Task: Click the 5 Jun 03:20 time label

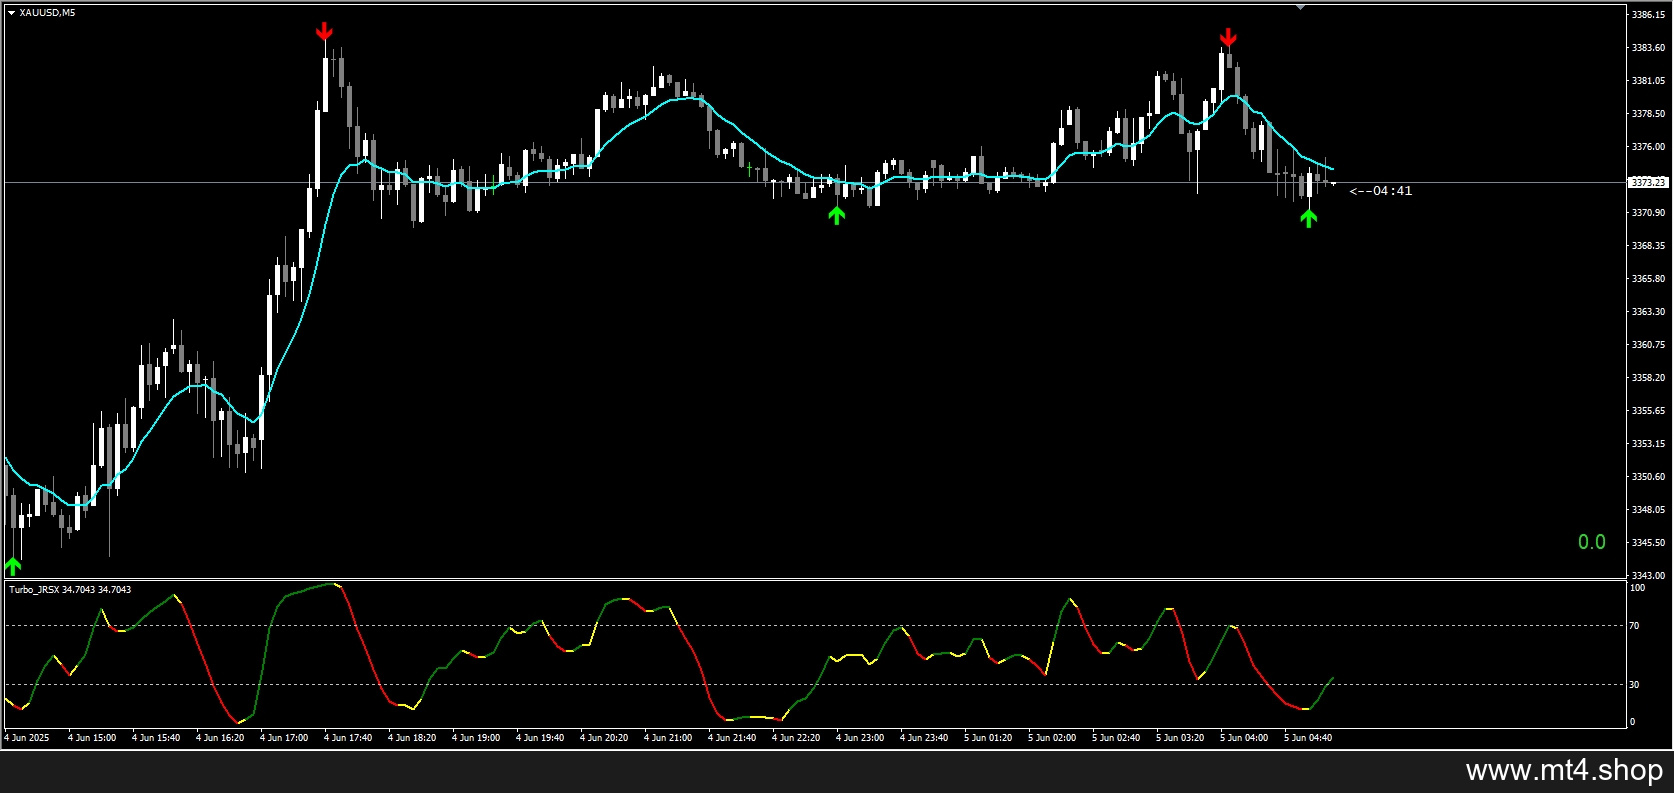Action: coord(1180,738)
